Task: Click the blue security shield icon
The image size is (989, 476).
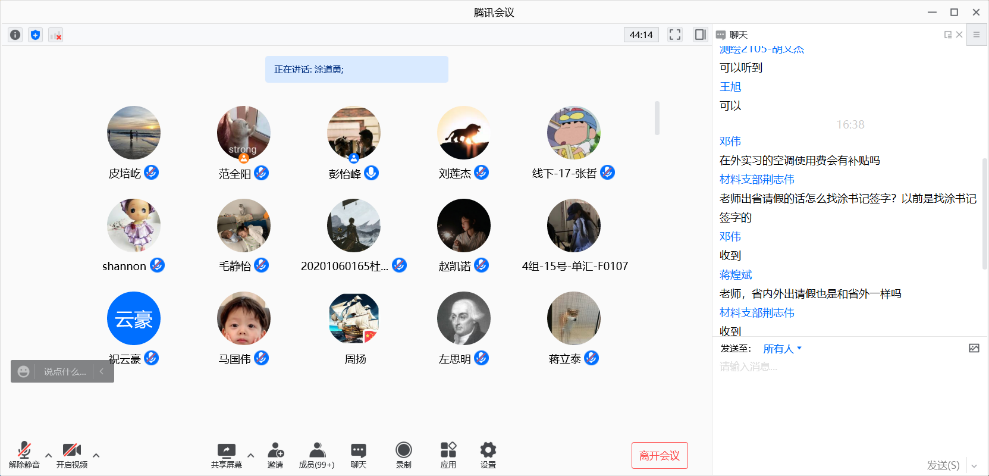Action: (35, 35)
